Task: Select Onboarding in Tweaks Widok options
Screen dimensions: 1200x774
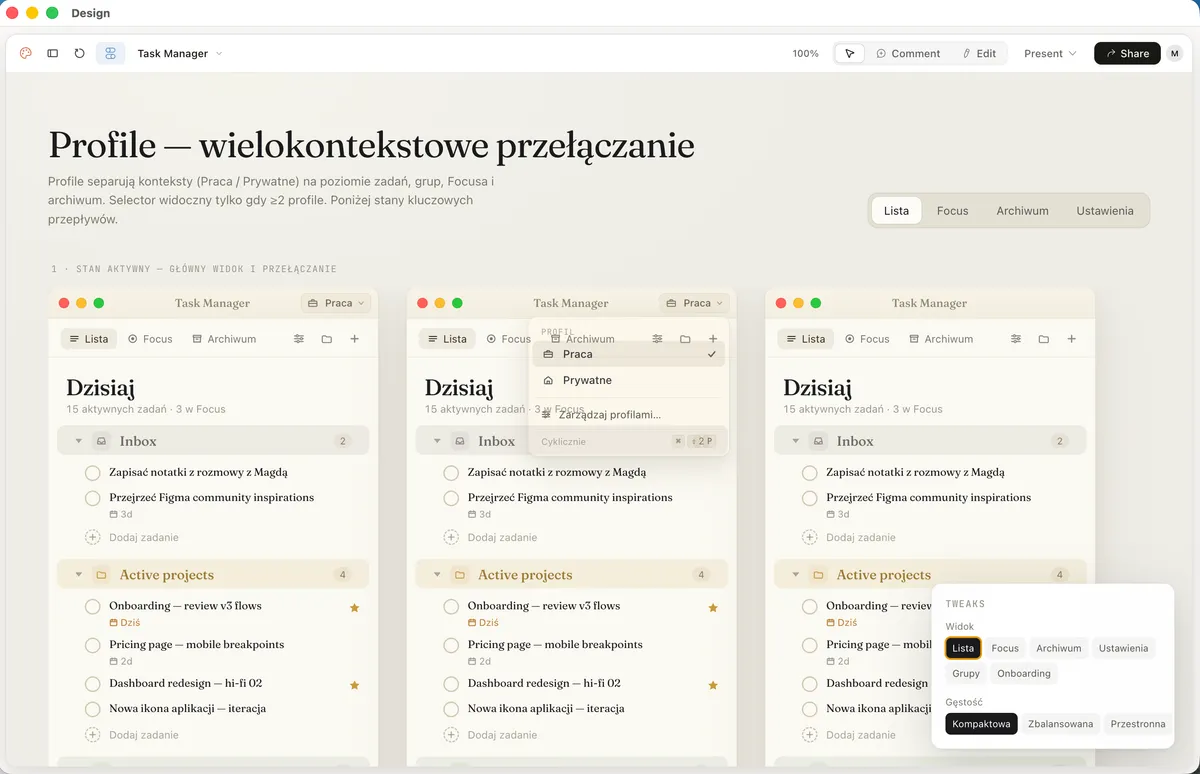Action: [x=1024, y=673]
